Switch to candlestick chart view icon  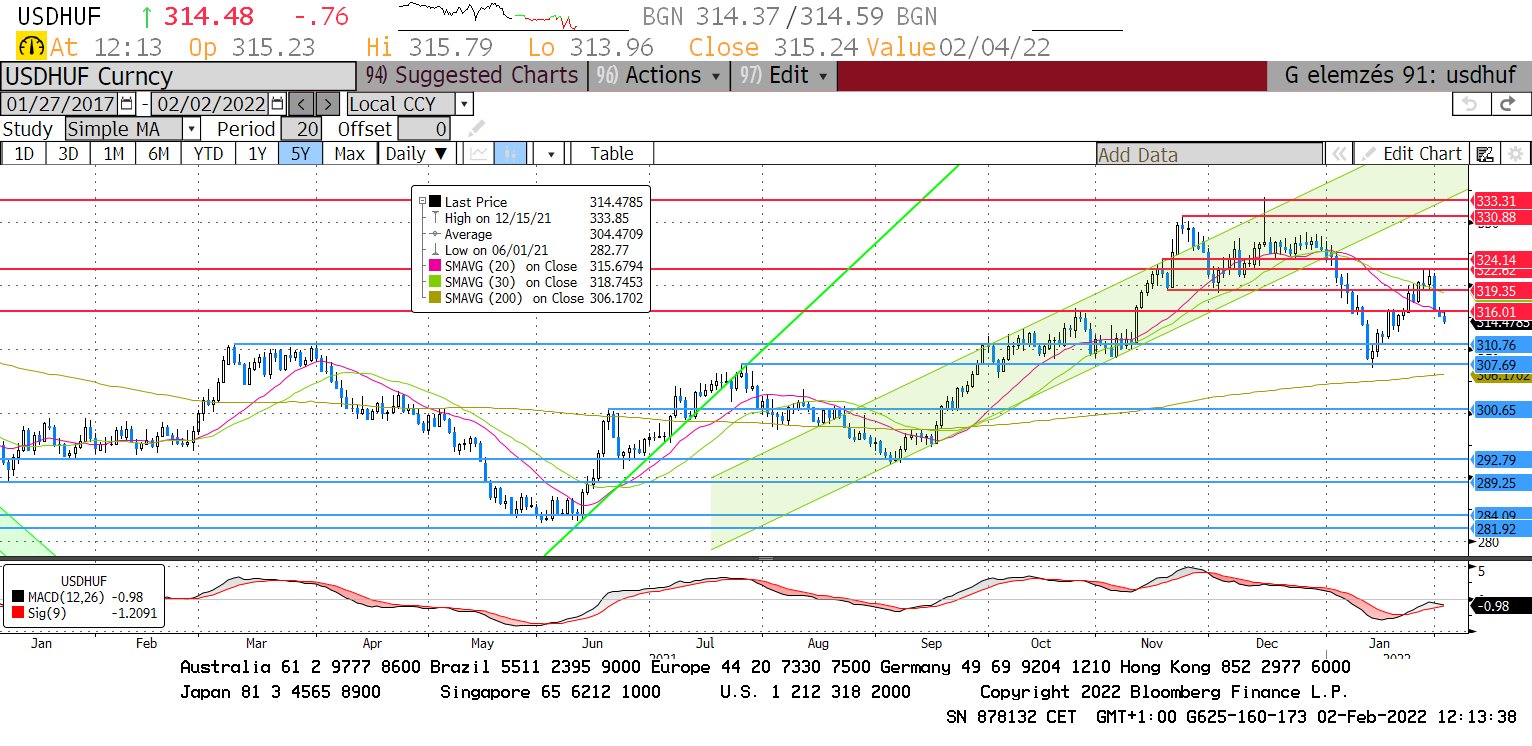510,154
